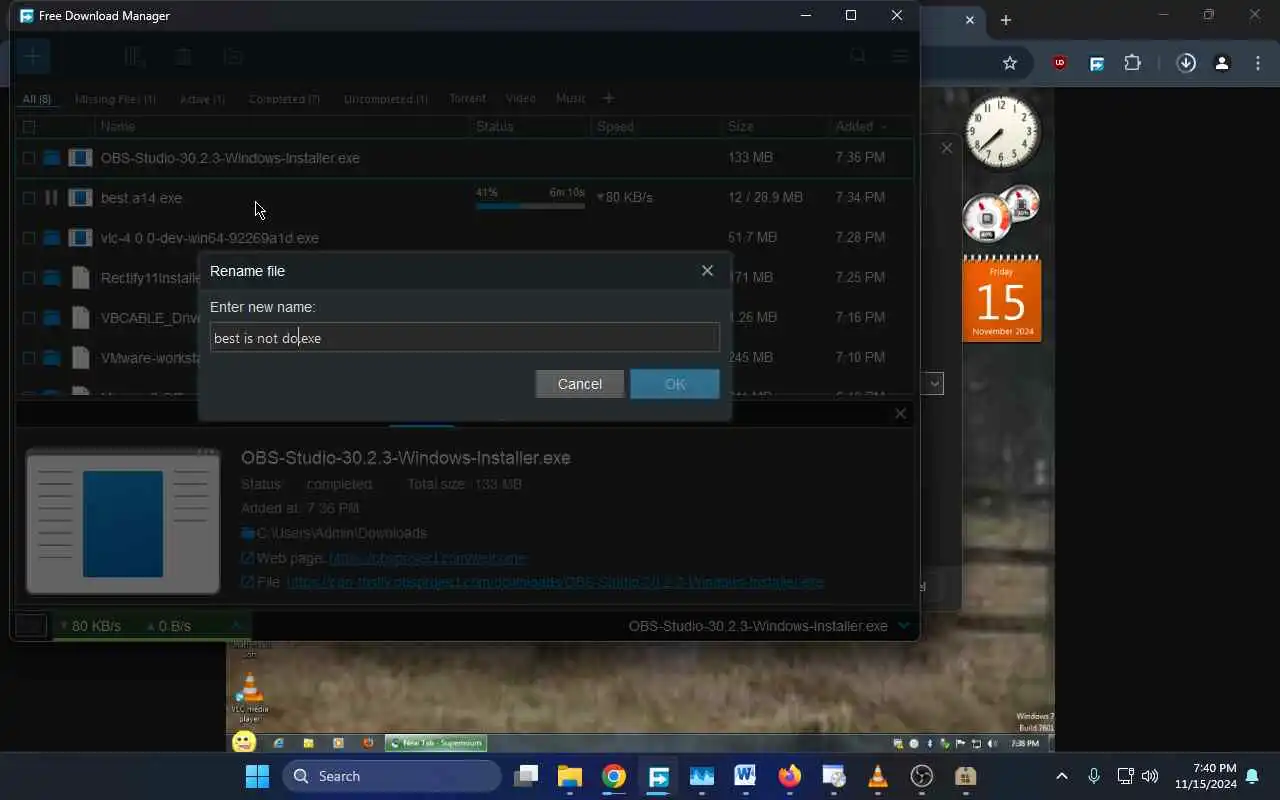Open a new Chrome tab
1280x800 pixels.
point(1006,20)
